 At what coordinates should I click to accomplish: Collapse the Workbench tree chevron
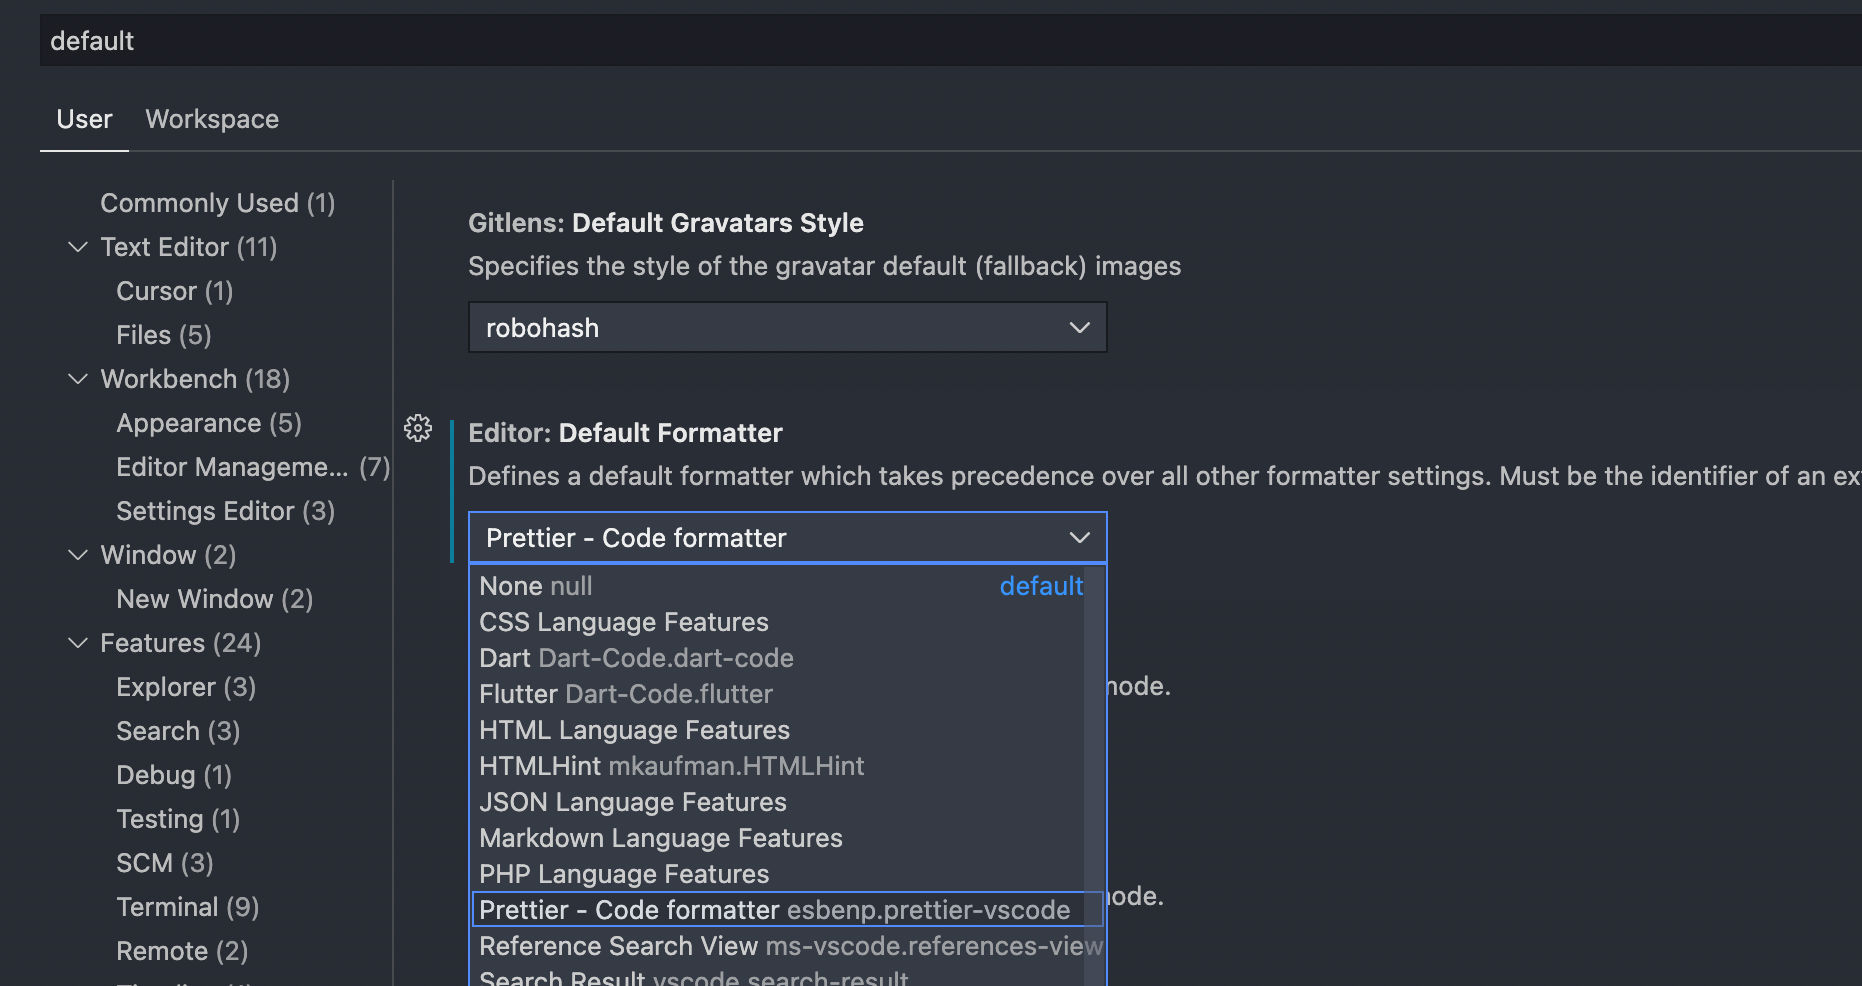pyautogui.click(x=77, y=379)
